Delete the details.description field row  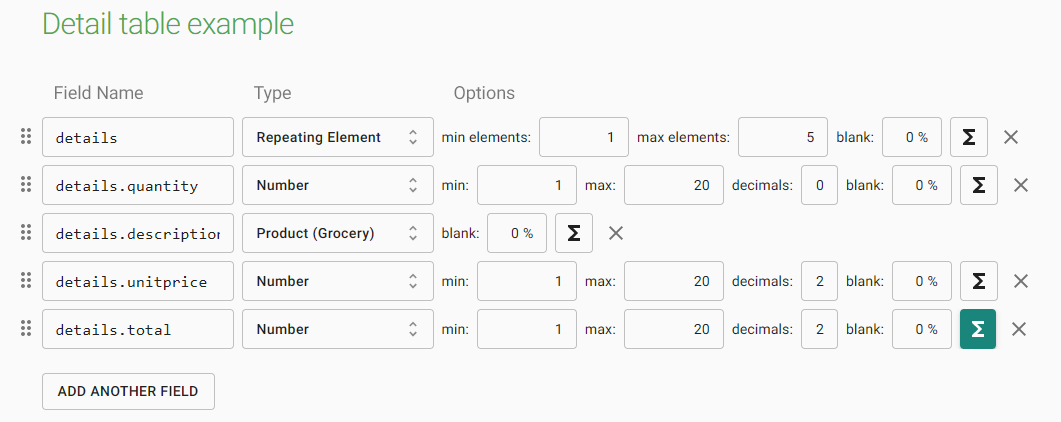(x=616, y=233)
